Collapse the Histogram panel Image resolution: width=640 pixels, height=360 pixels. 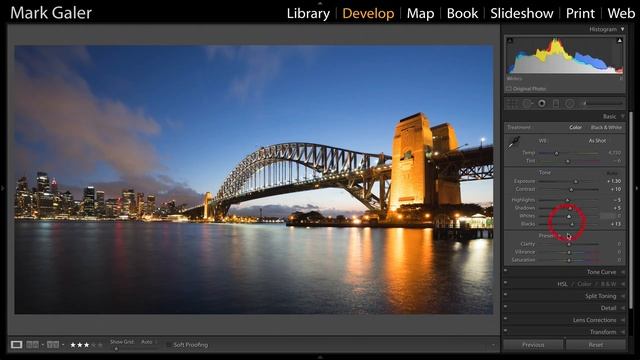pos(622,29)
